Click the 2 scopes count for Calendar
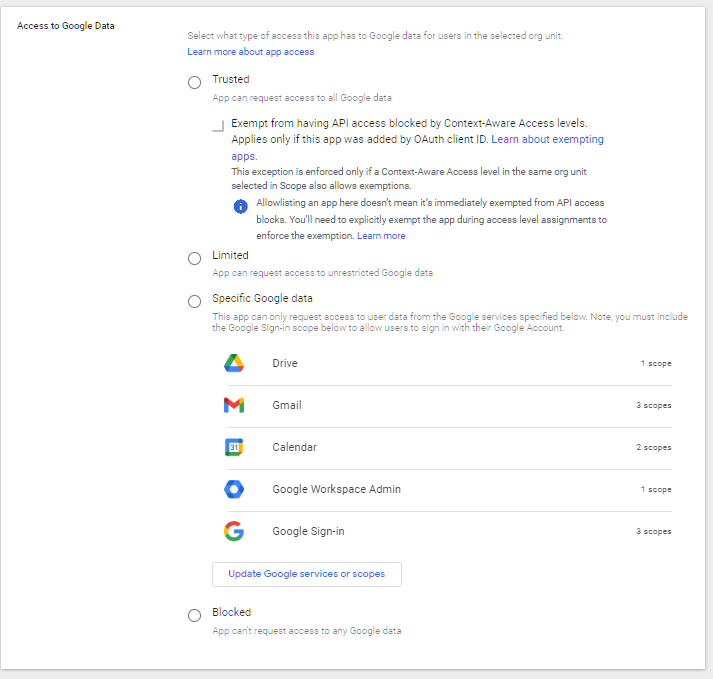Image resolution: width=713 pixels, height=679 pixels. [654, 447]
